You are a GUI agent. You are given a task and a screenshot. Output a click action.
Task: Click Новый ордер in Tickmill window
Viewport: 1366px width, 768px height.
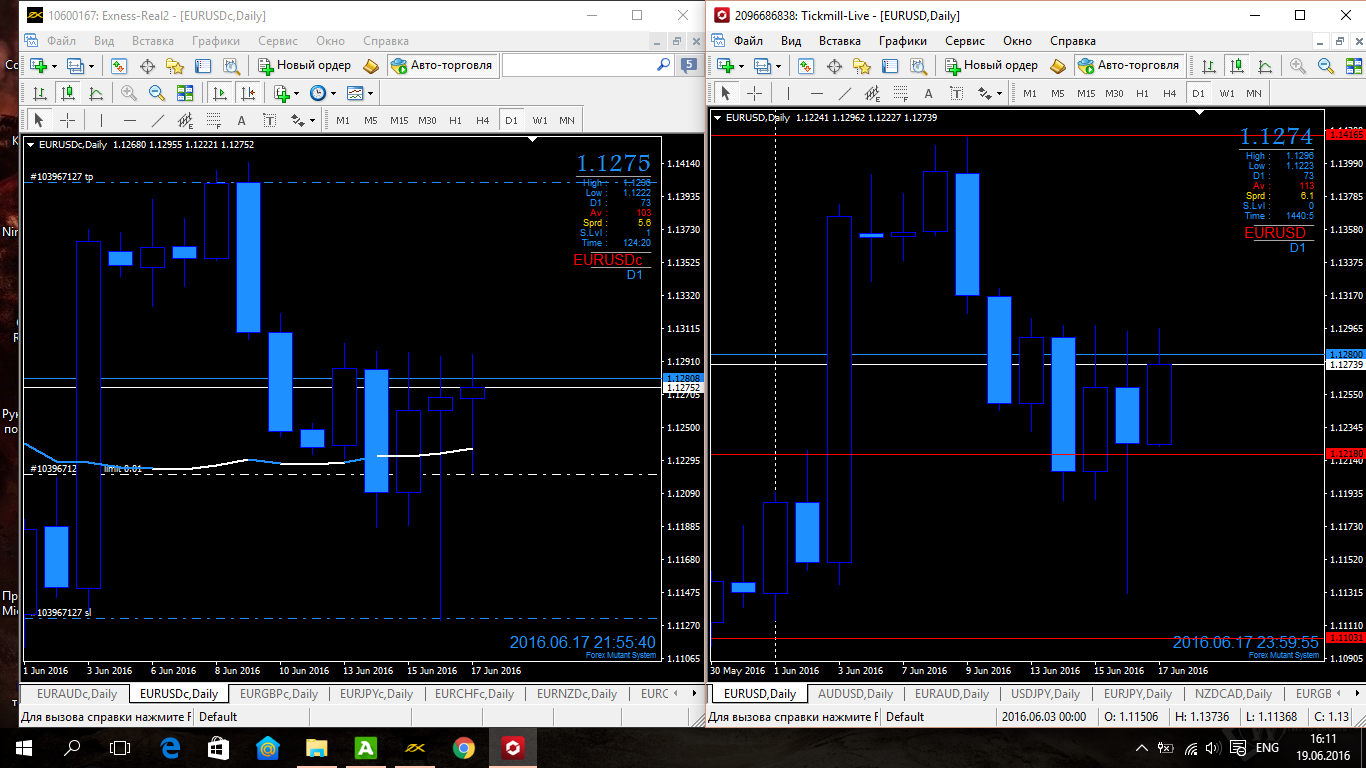tap(990, 65)
